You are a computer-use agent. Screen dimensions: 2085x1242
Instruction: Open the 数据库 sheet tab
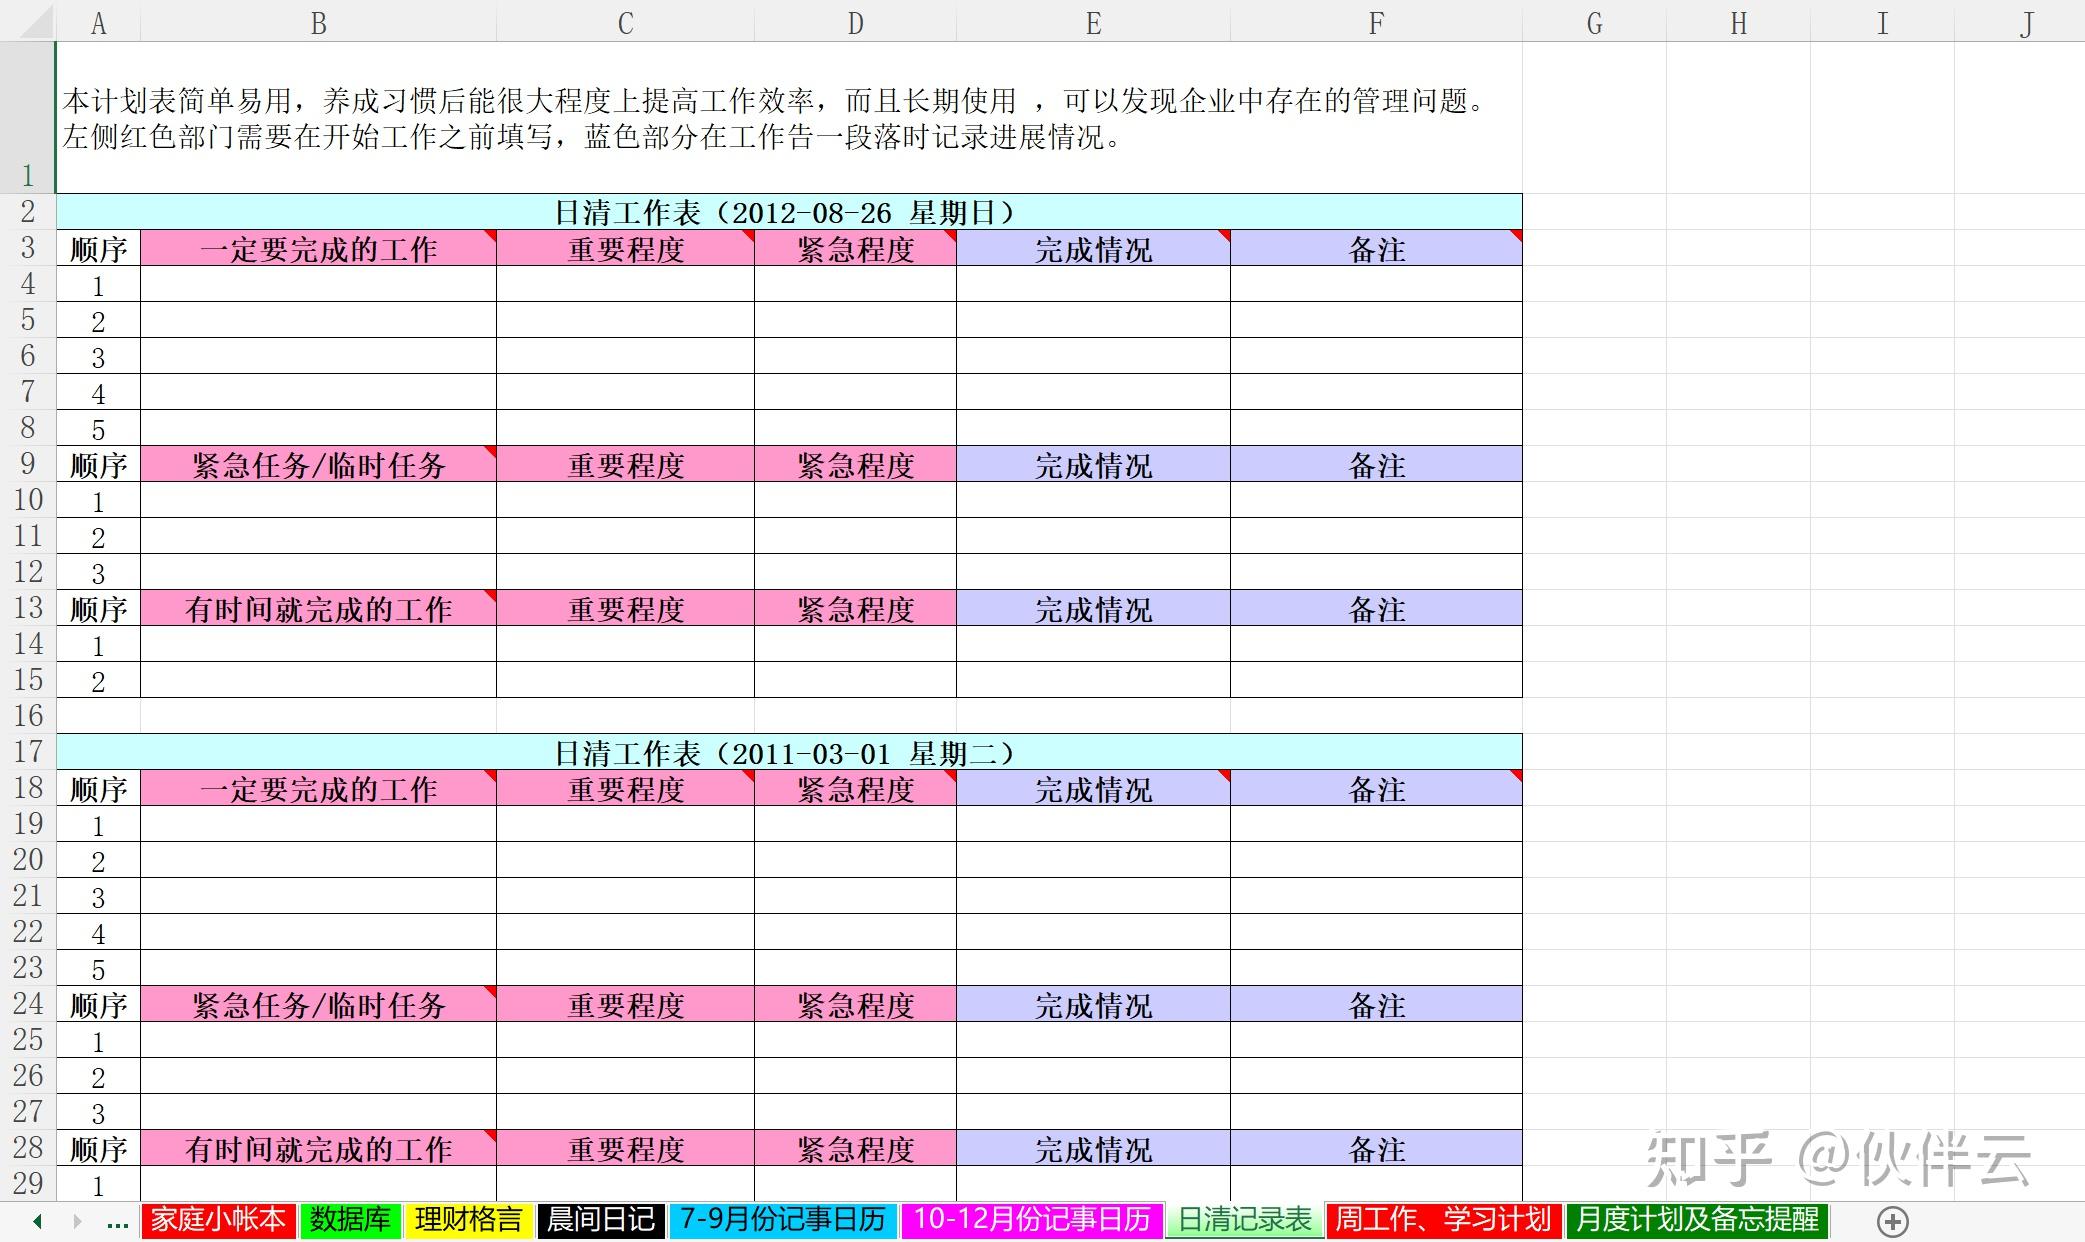pyautogui.click(x=349, y=1220)
